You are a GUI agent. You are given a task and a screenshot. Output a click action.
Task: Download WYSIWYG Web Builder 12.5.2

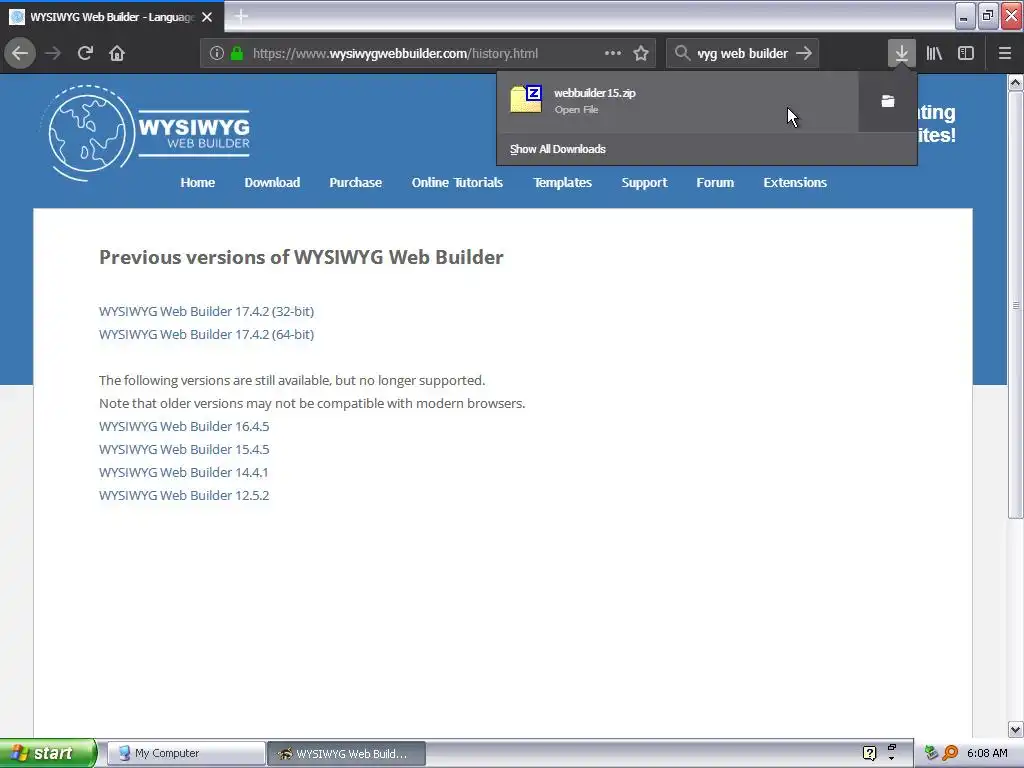pos(184,495)
